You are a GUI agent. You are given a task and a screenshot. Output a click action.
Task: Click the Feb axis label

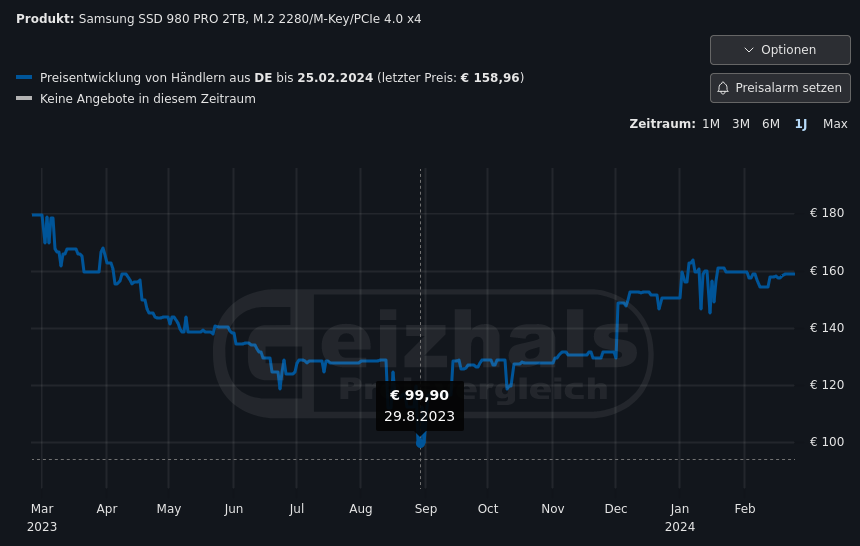(744, 509)
